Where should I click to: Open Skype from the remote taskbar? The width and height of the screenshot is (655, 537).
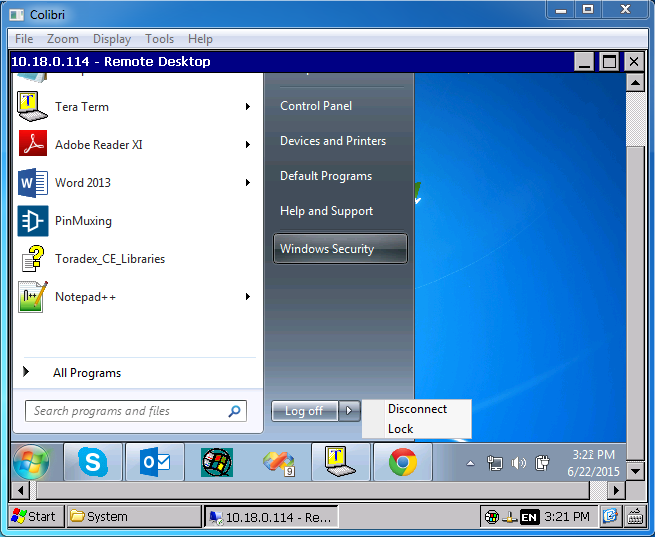click(93, 462)
